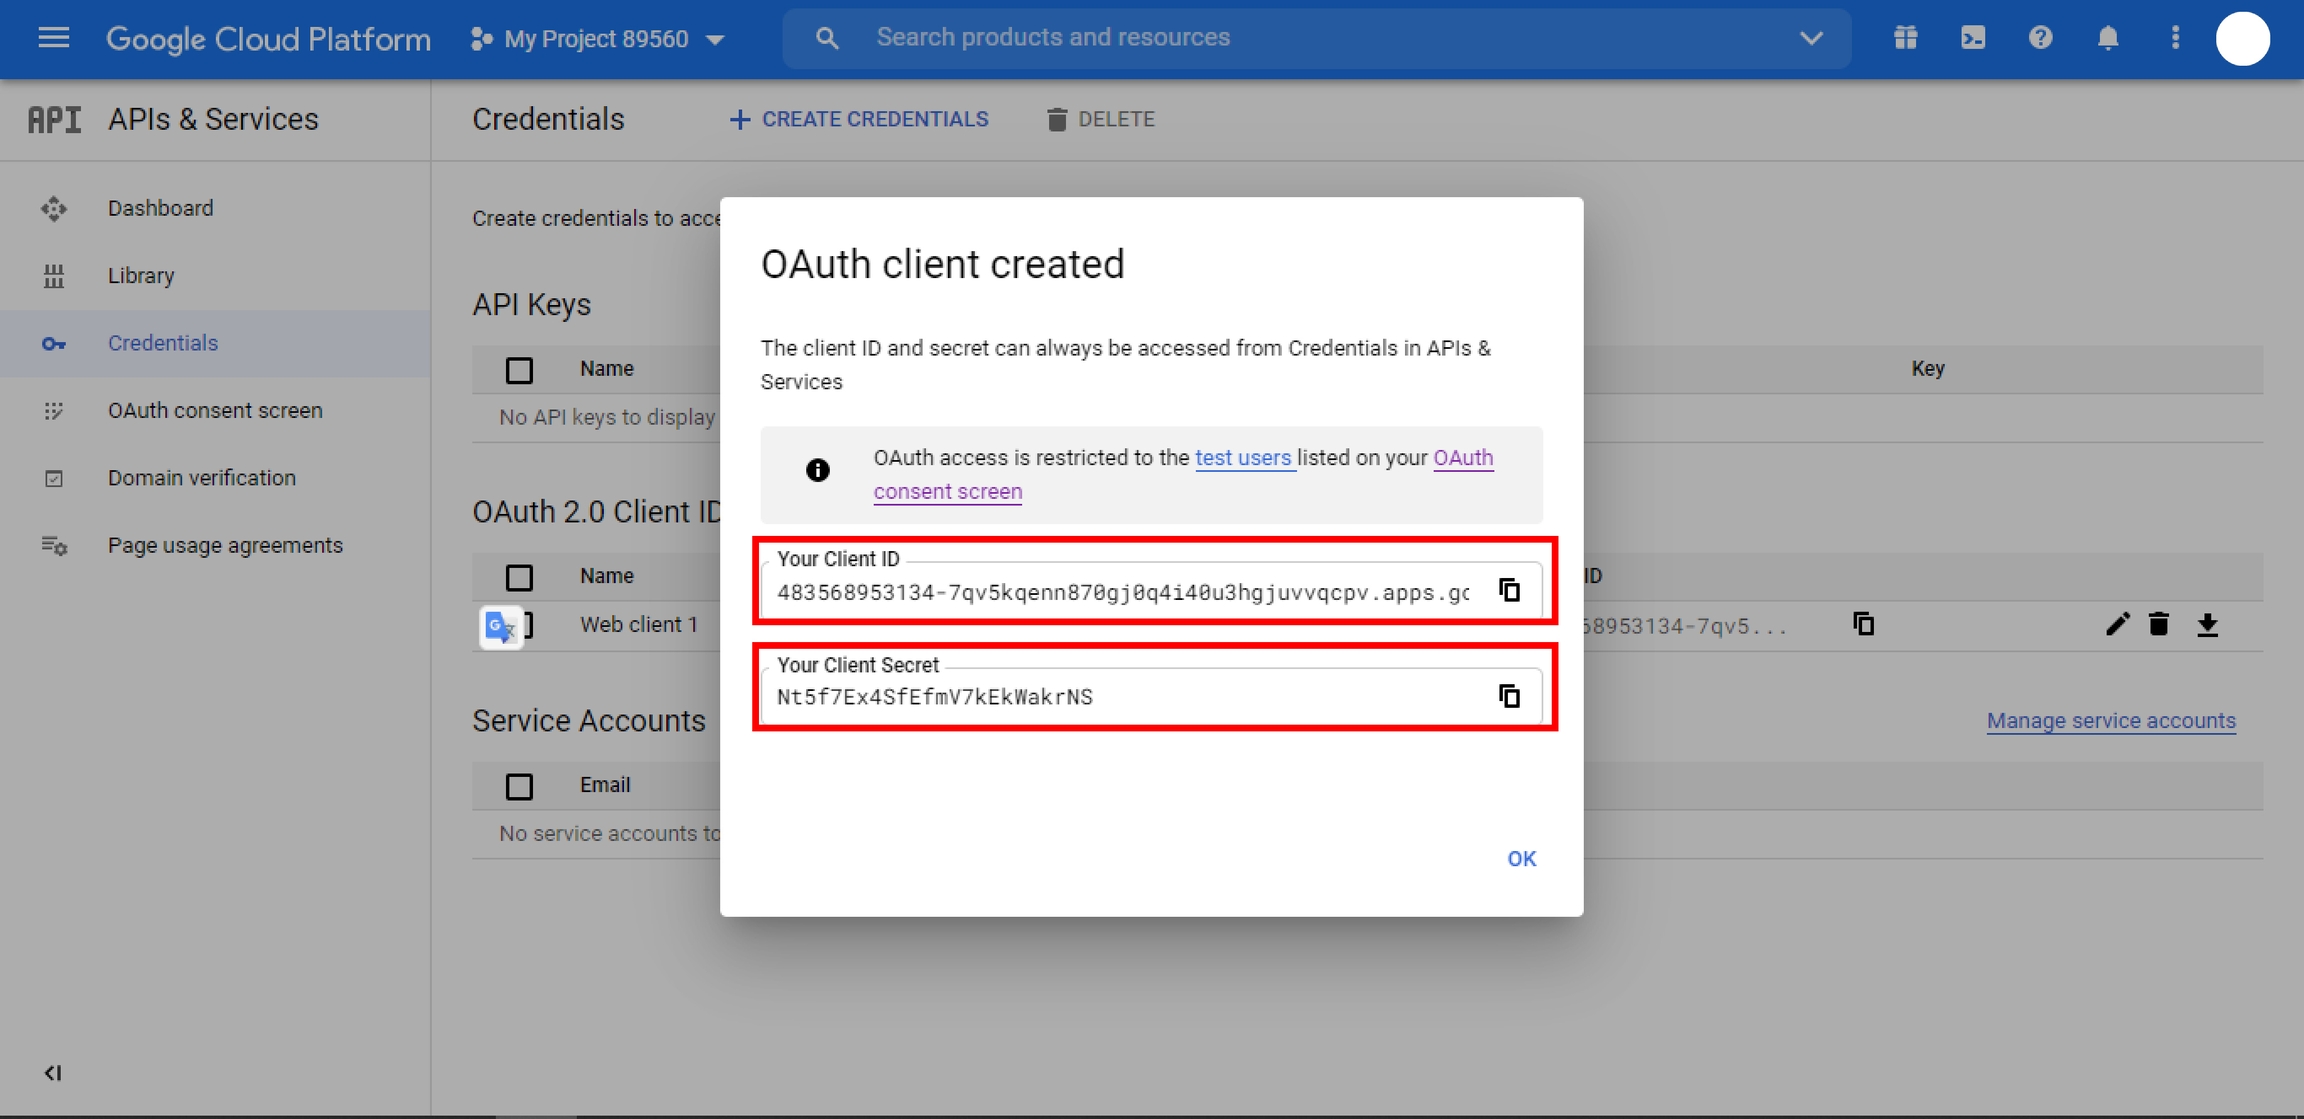Tick the Service Accounts Email checkbox
Image resolution: width=2304 pixels, height=1119 pixels.
click(519, 786)
